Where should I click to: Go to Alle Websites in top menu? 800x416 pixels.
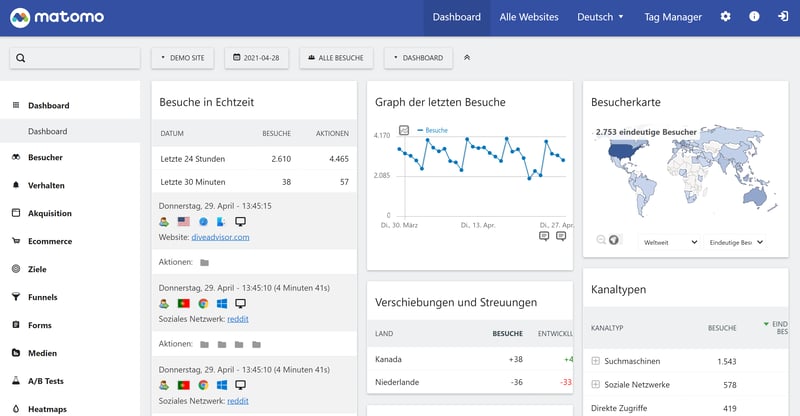529,17
